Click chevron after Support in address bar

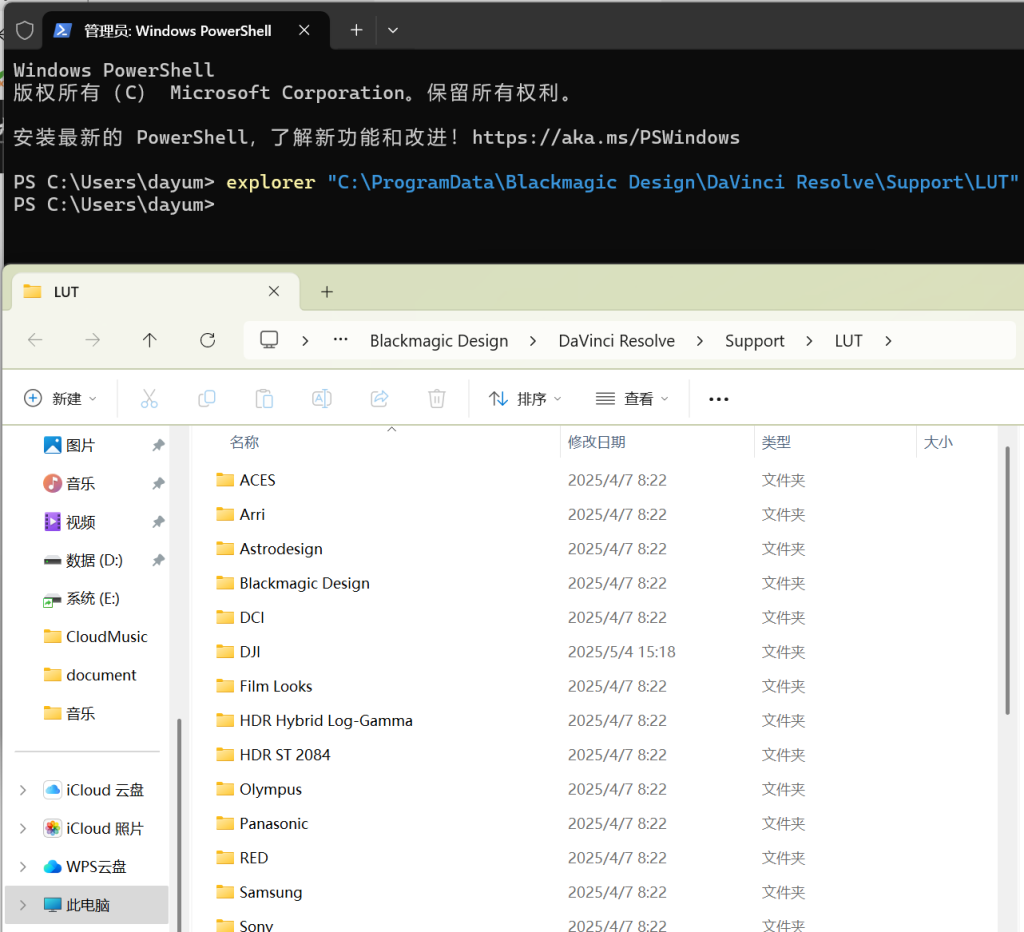[x=809, y=341]
